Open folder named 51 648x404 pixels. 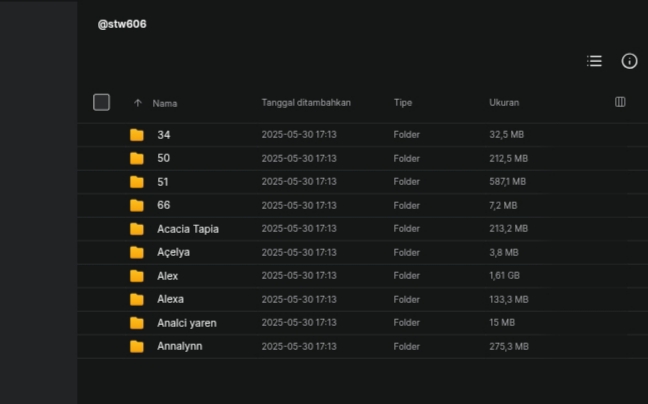click(163, 182)
